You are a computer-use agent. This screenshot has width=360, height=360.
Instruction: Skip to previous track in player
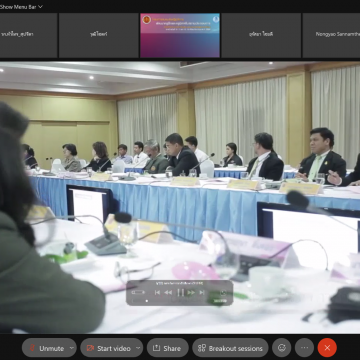(157, 292)
